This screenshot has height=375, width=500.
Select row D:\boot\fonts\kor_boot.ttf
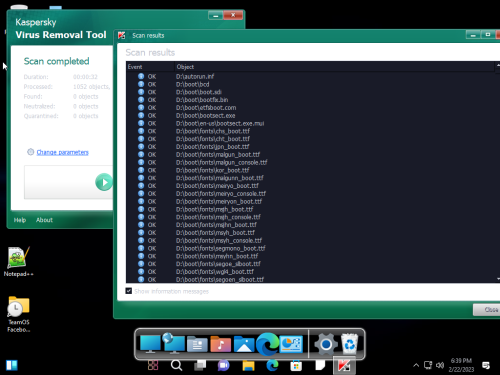tap(310, 170)
